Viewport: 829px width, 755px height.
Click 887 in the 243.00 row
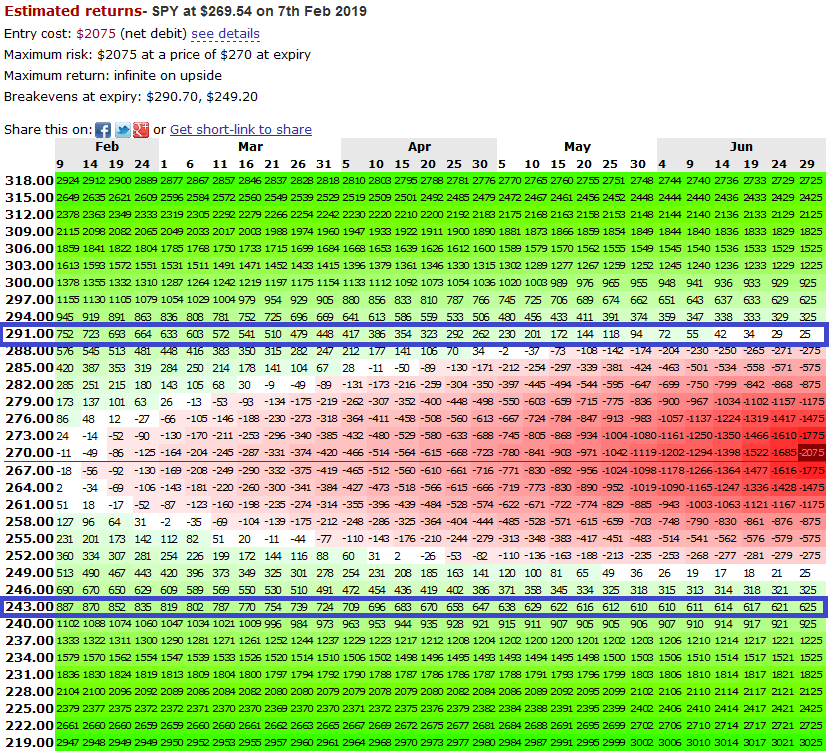[x=65, y=607]
